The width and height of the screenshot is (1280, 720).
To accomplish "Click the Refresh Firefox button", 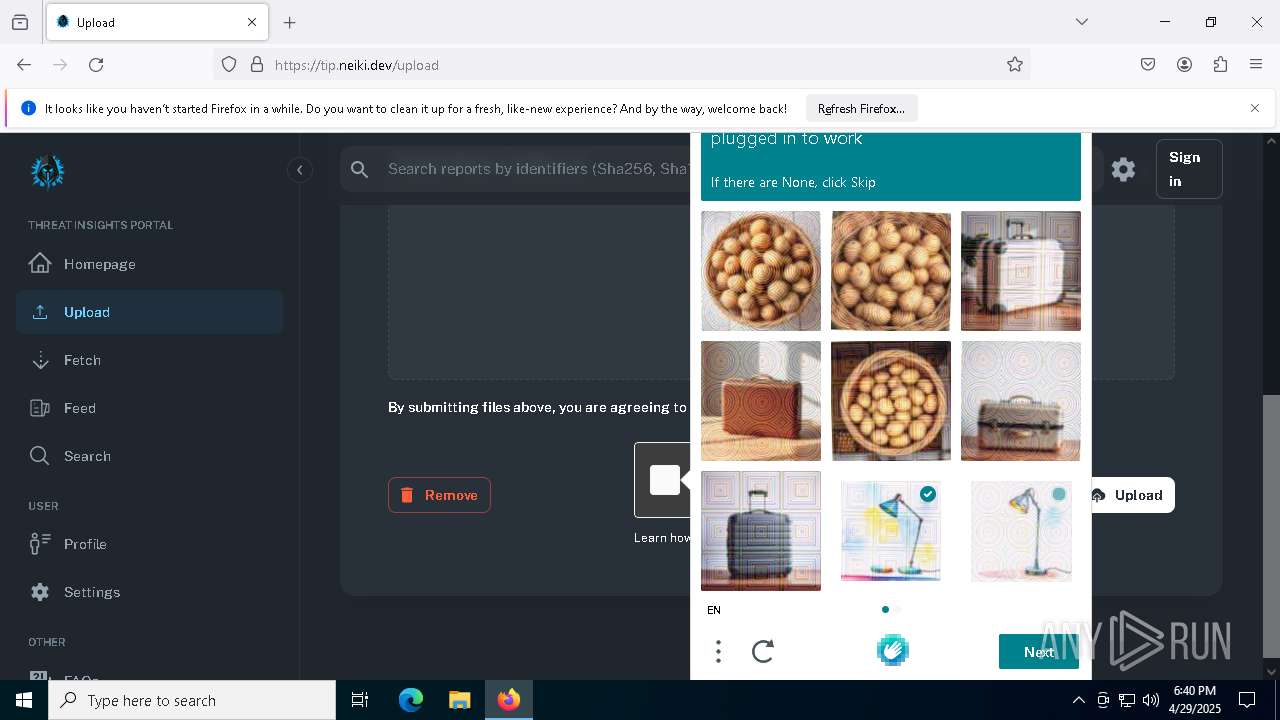I will point(861,109).
